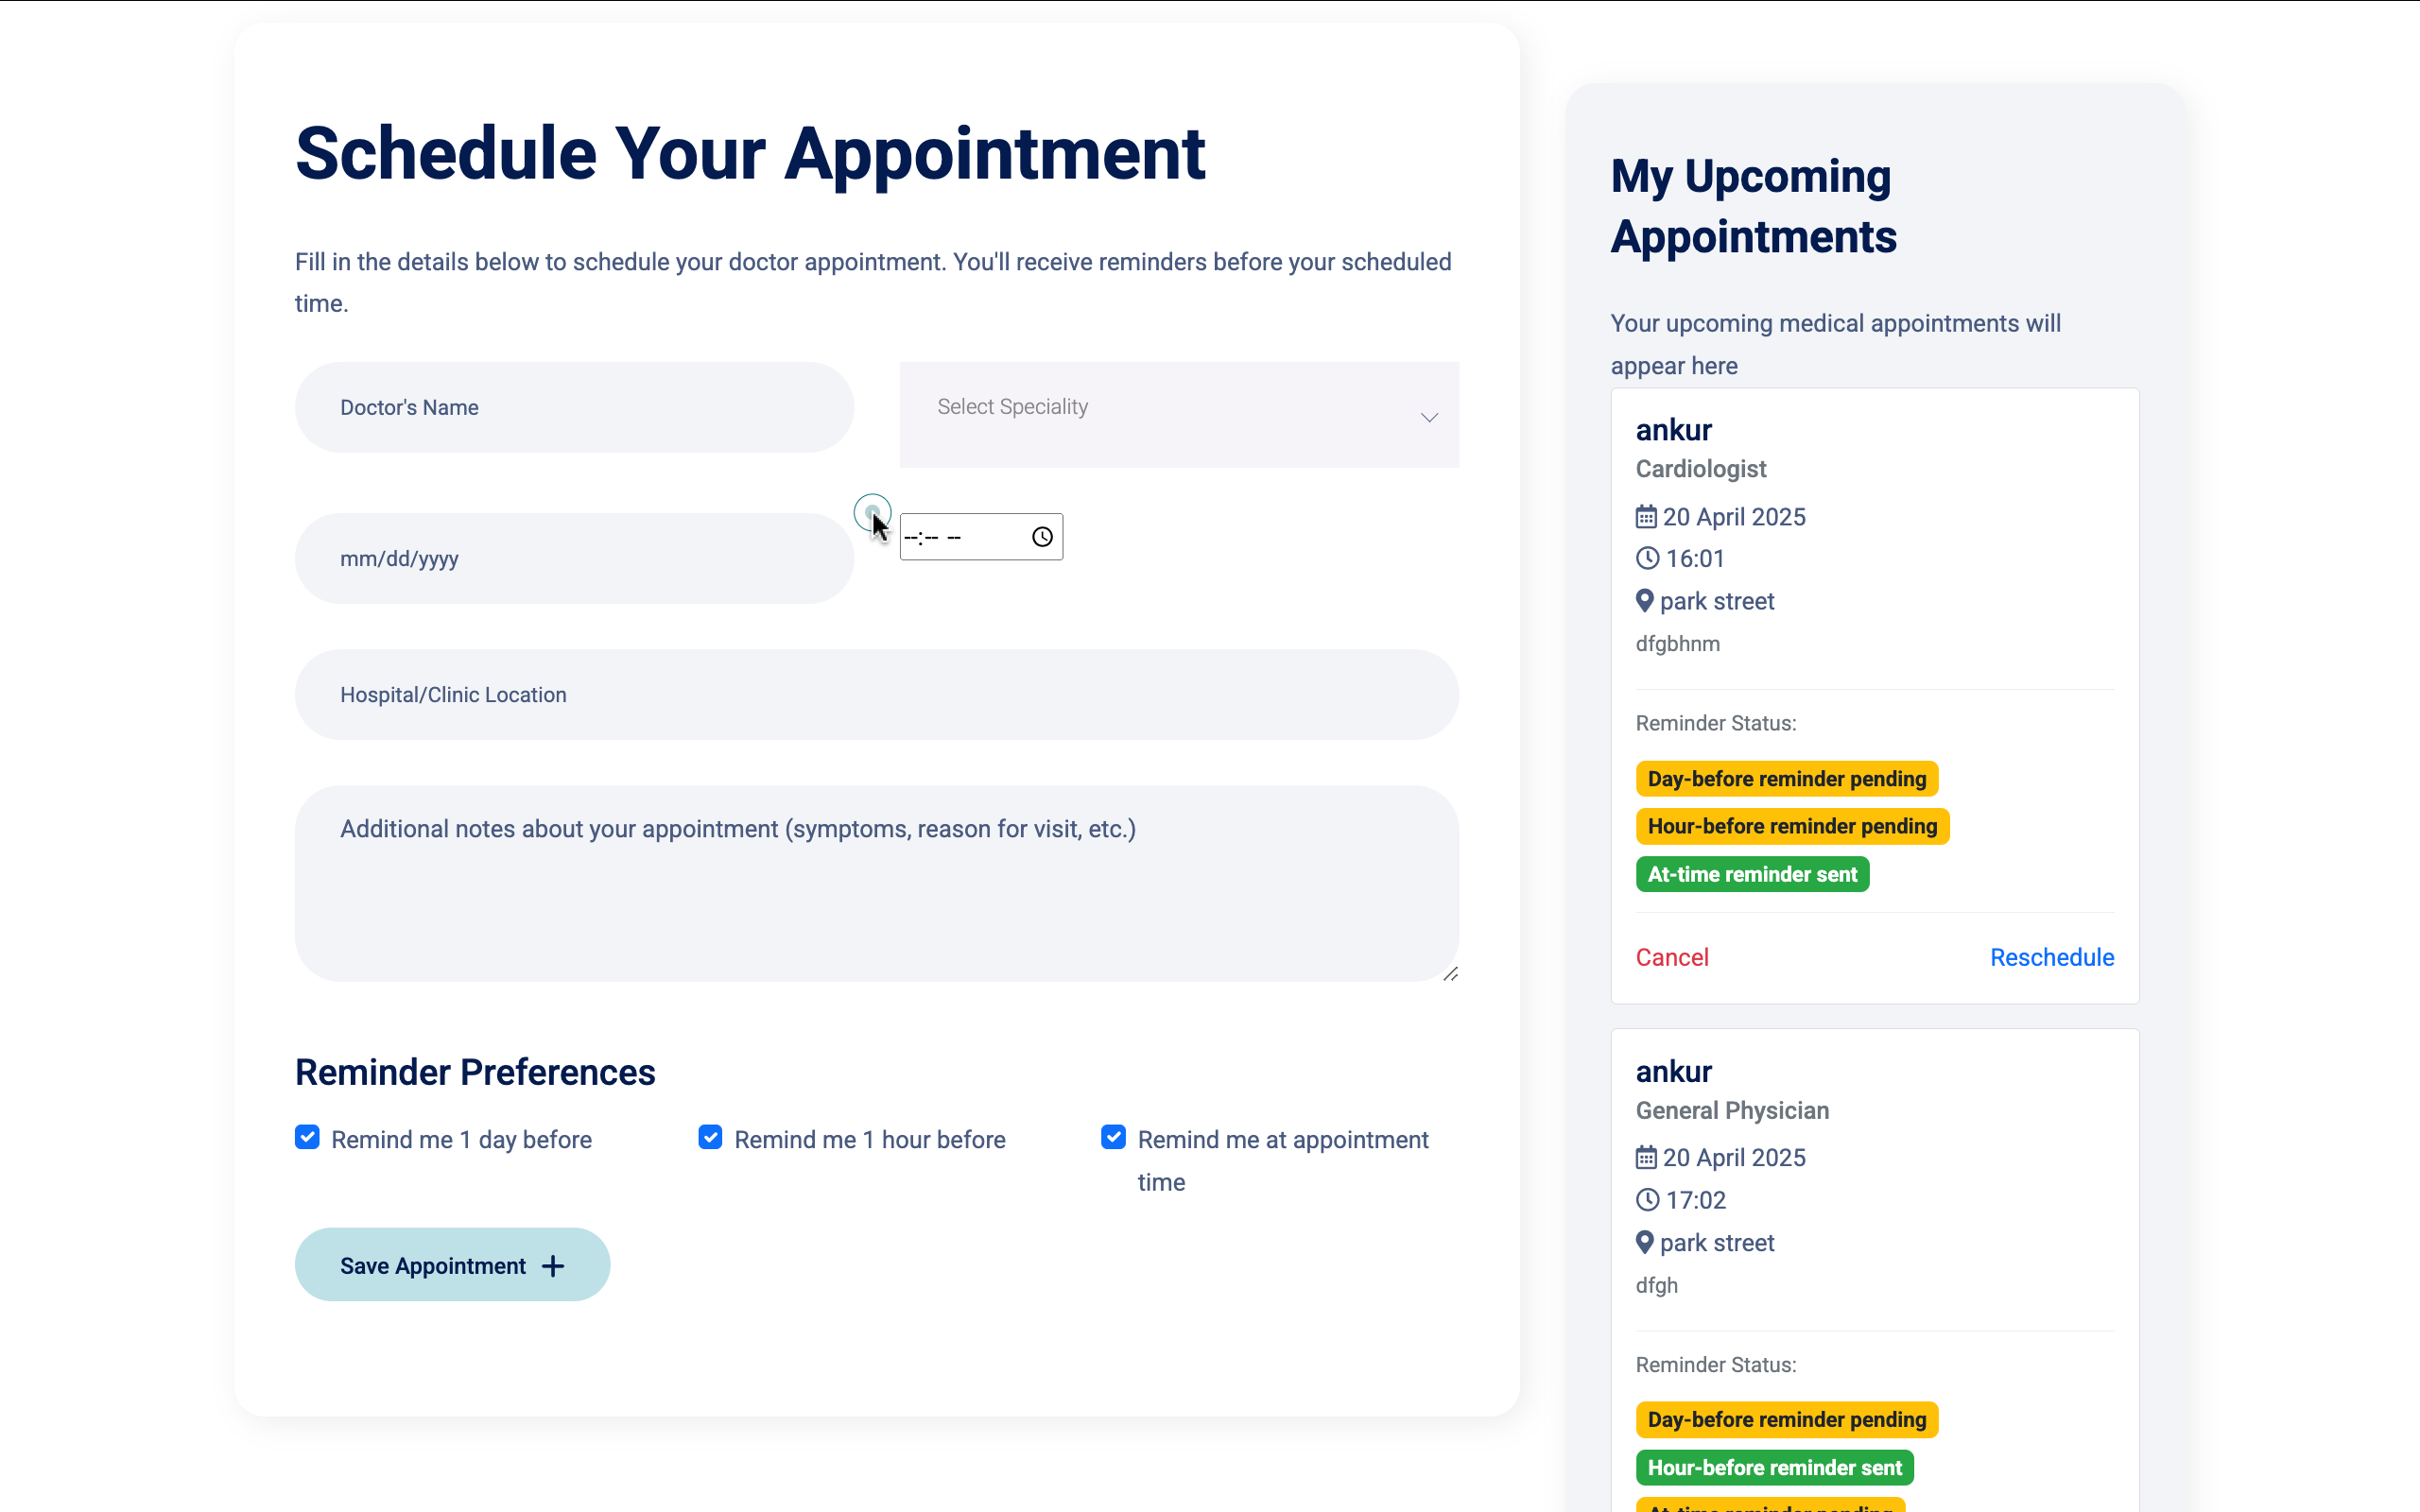2420x1512 pixels.
Task: Cancel the Cardiologist appointment
Action: pos(1672,957)
